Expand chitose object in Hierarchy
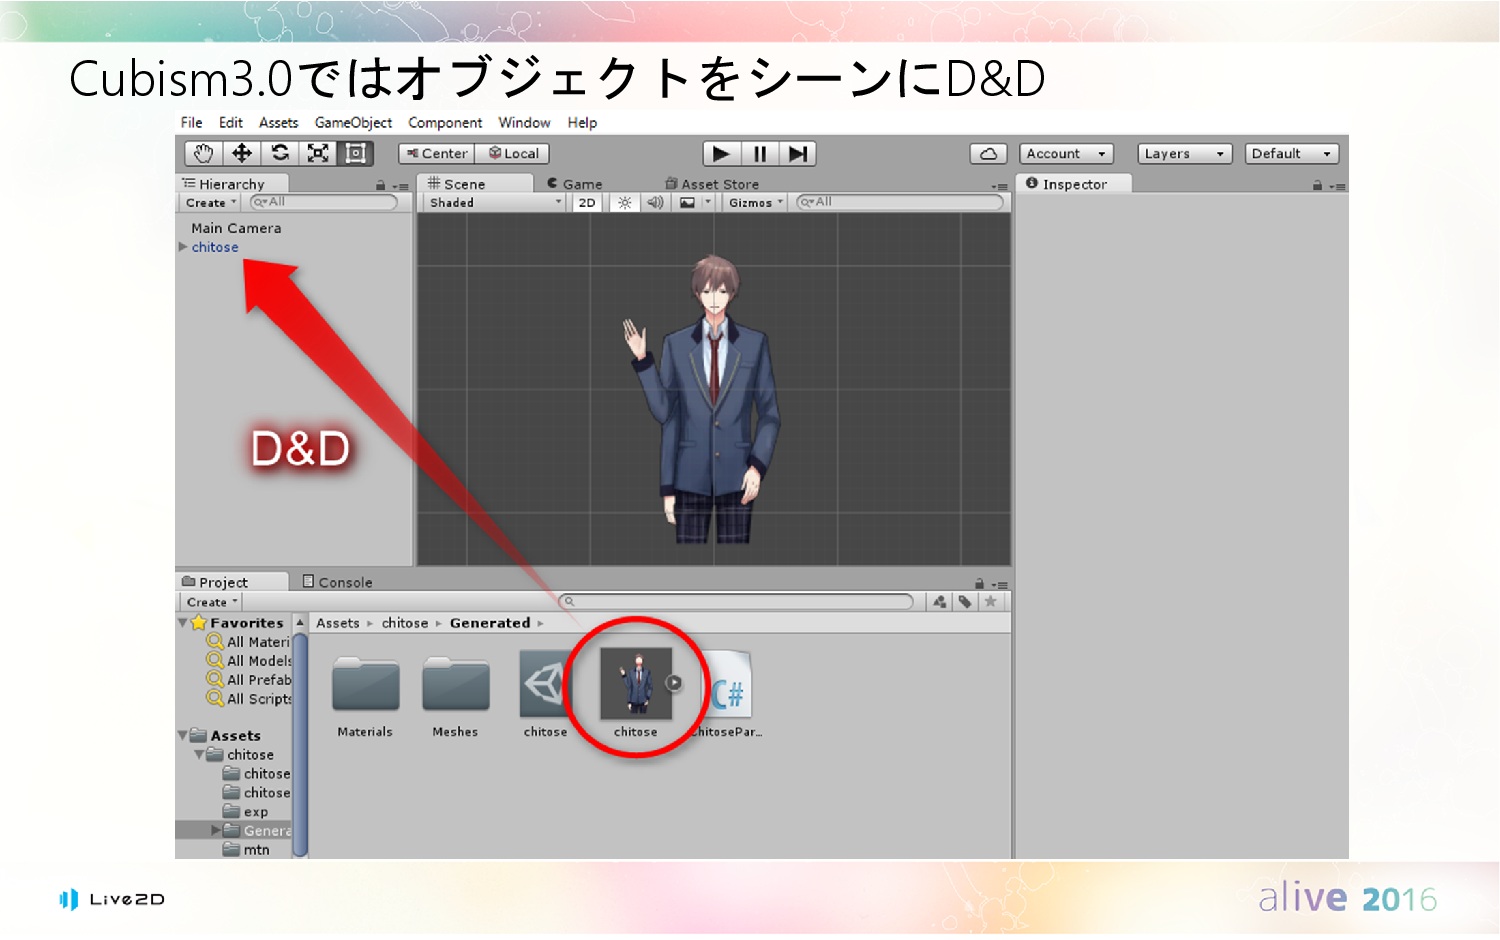This screenshot has height=940, width=1500. click(183, 247)
